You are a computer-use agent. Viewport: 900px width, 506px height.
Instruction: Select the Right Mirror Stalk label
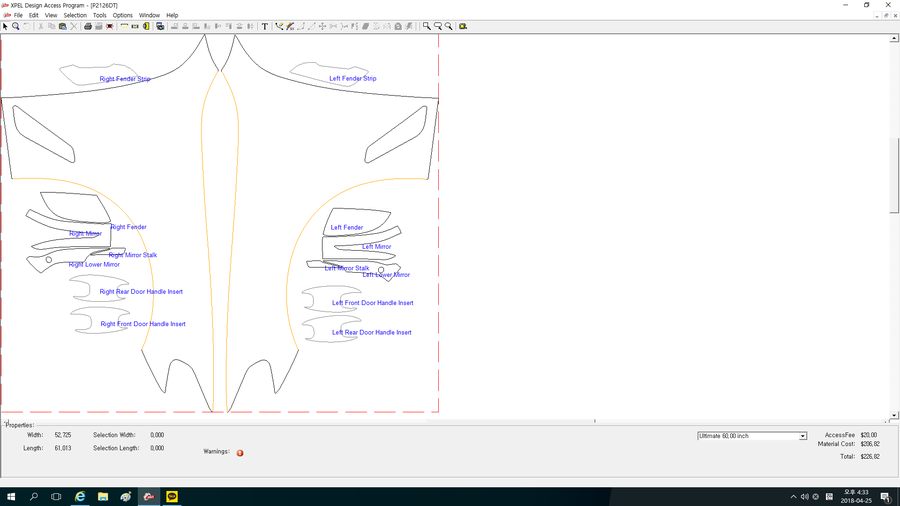coord(133,255)
